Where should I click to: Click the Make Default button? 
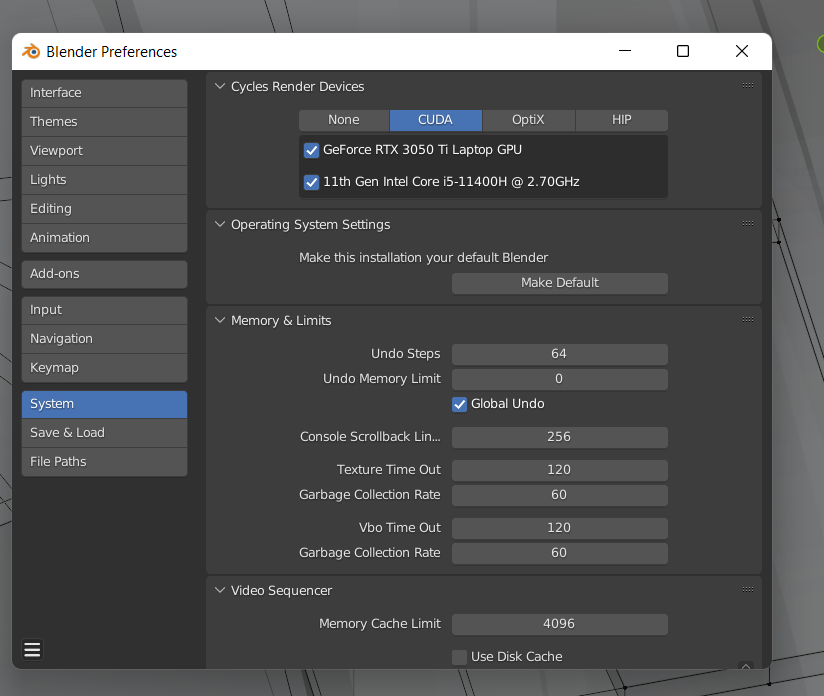(559, 283)
